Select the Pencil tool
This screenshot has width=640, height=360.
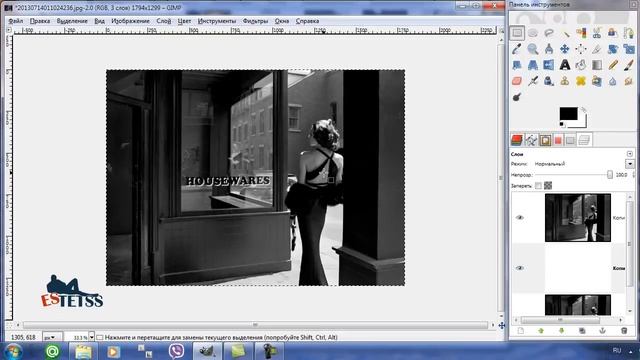[613, 65]
